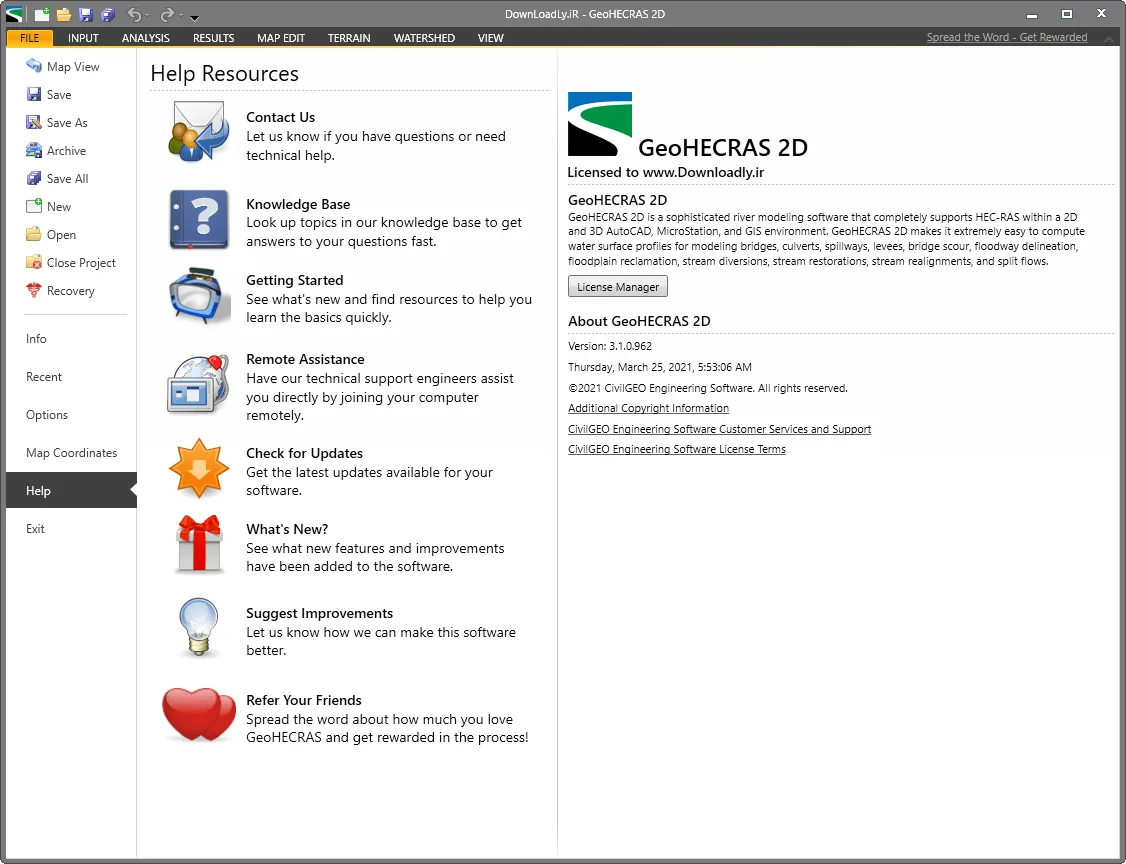
Task: Open the Options page
Action: pyautogui.click(x=47, y=415)
